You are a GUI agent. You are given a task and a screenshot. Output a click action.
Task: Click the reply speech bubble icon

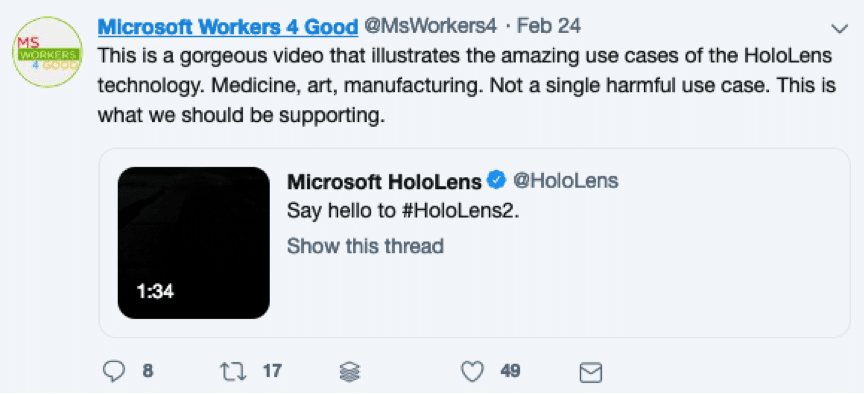pos(114,371)
